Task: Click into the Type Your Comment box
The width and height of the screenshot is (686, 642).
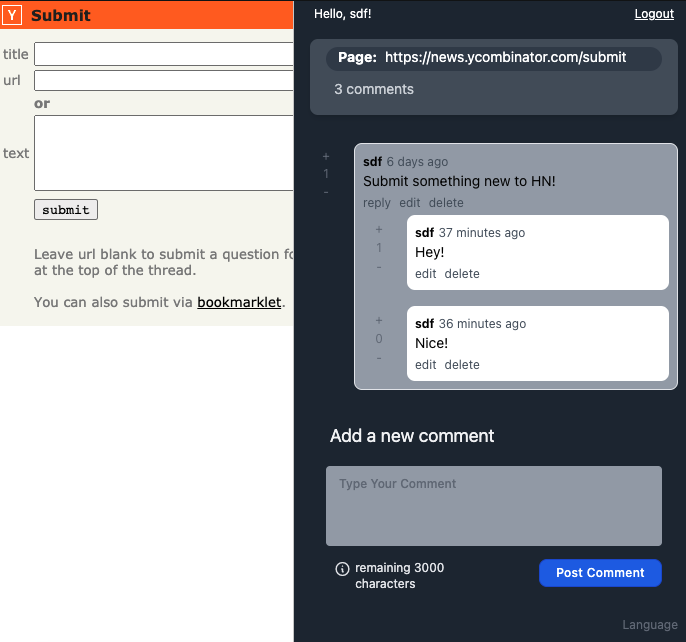Action: point(494,505)
